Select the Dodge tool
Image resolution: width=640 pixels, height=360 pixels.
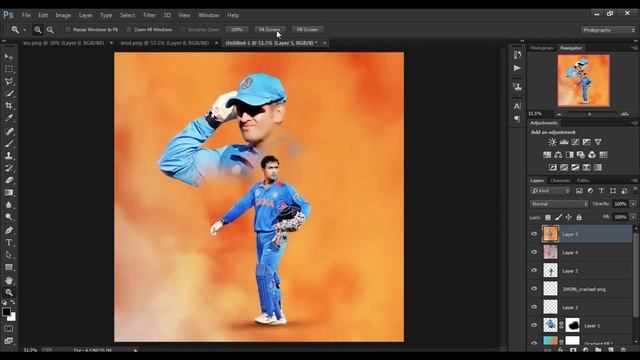tap(9, 217)
